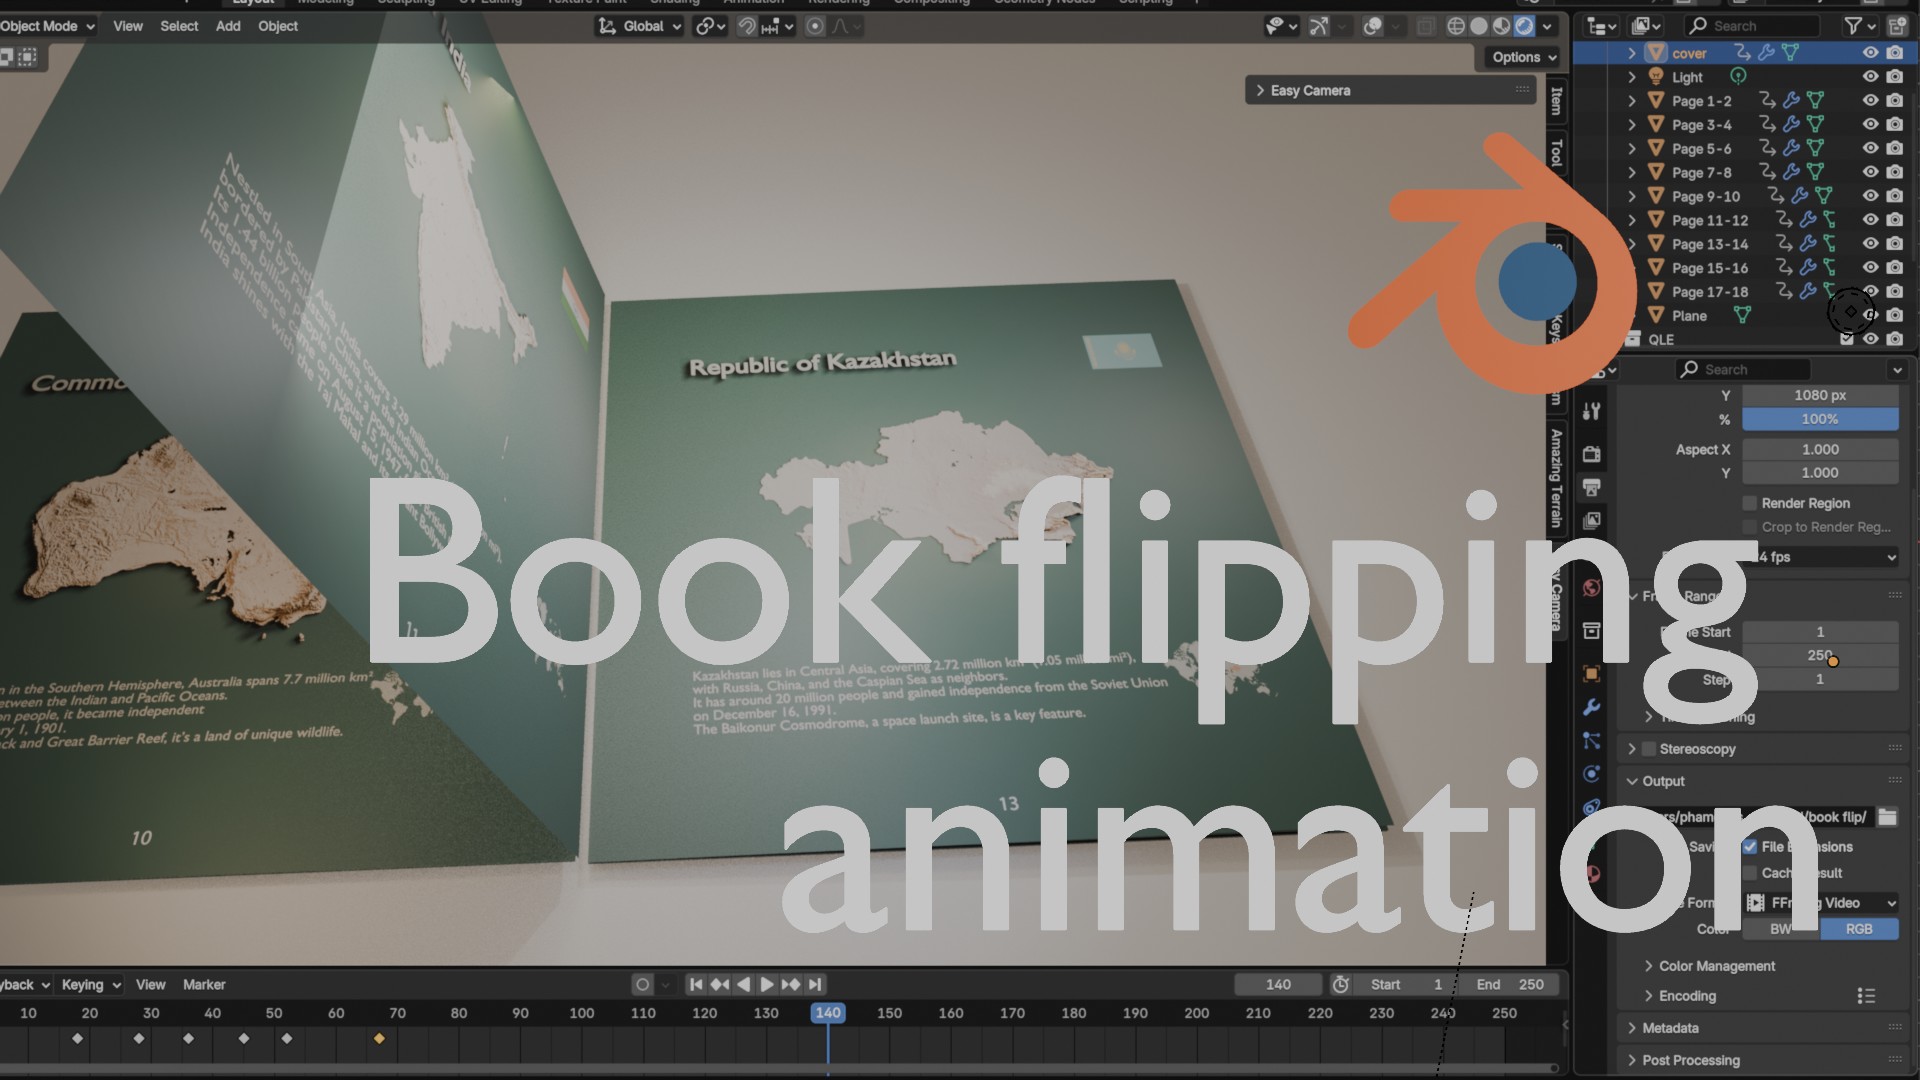Open the Global transform orientation dropdown
Image resolution: width=1920 pixels, height=1080 pixels.
(640, 26)
